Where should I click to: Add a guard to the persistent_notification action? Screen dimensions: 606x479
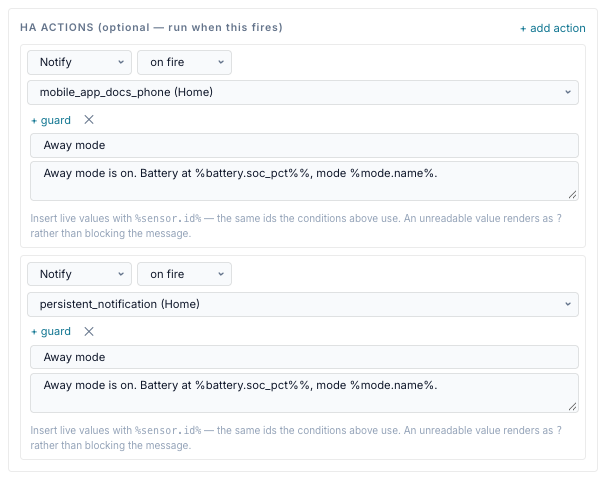[x=51, y=332]
